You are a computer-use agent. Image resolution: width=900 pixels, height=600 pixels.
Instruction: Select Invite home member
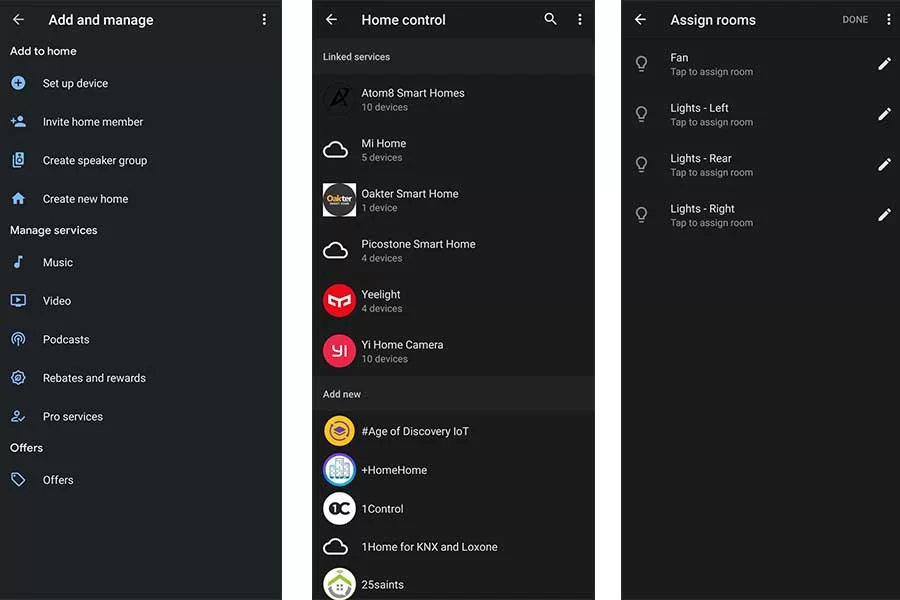coord(141,122)
